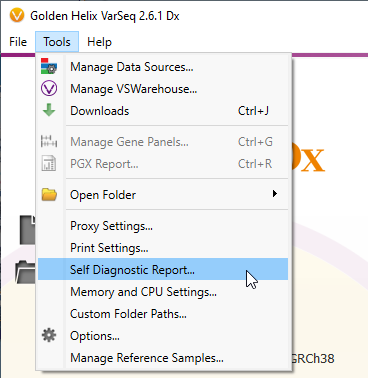This screenshot has height=378, width=368.
Task: Collapse the open Tools menu
Action: 57,42
